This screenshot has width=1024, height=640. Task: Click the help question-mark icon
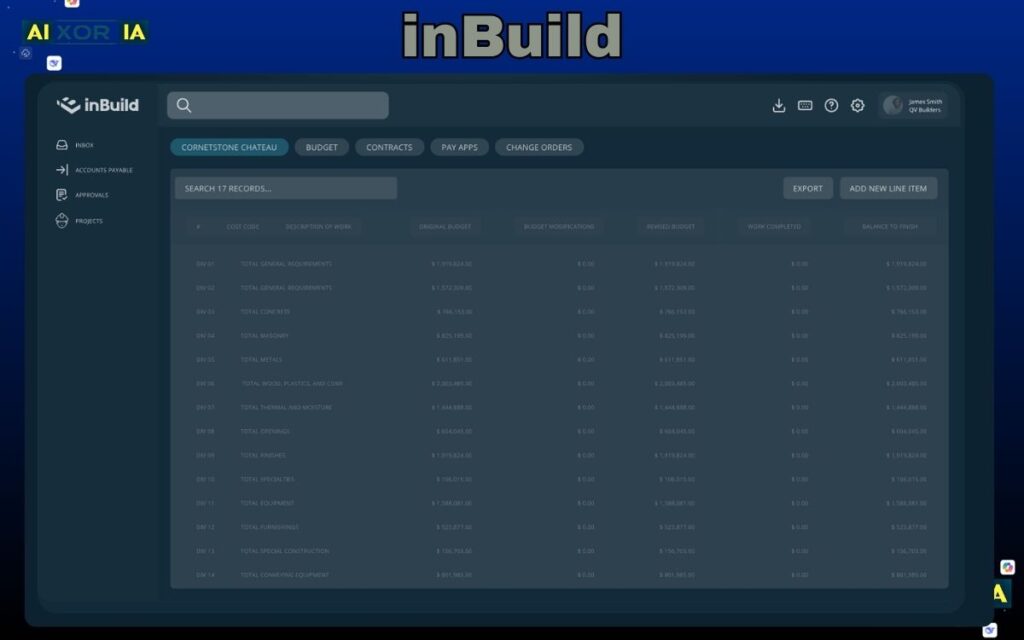pos(831,104)
